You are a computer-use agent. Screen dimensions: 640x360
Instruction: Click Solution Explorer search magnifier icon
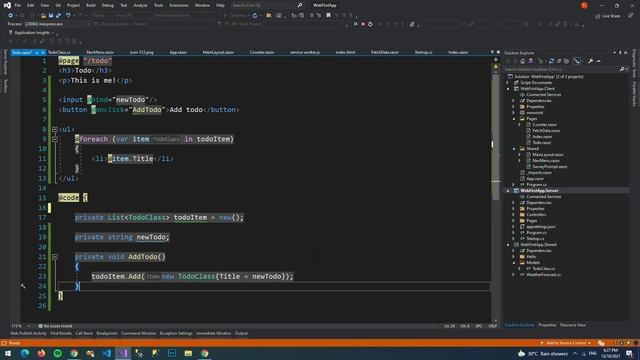point(622,69)
